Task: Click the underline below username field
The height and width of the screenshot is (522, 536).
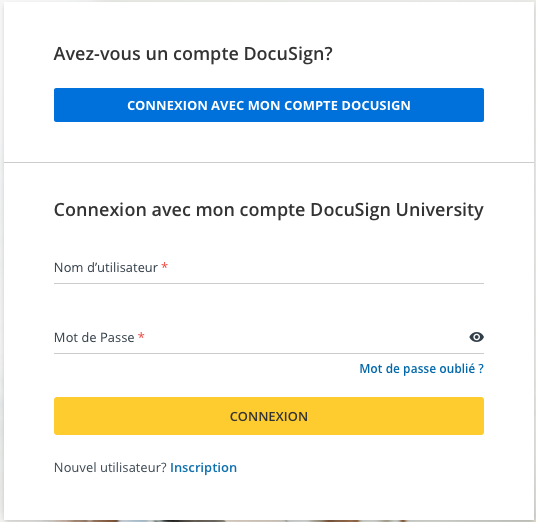Action: (x=269, y=283)
